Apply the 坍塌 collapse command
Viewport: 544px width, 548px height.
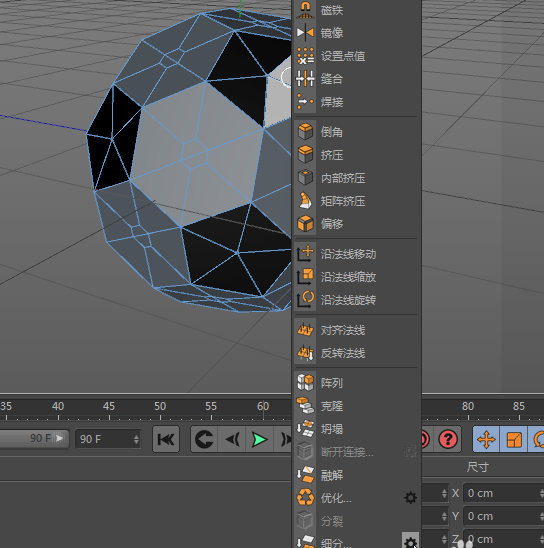click(x=356, y=429)
